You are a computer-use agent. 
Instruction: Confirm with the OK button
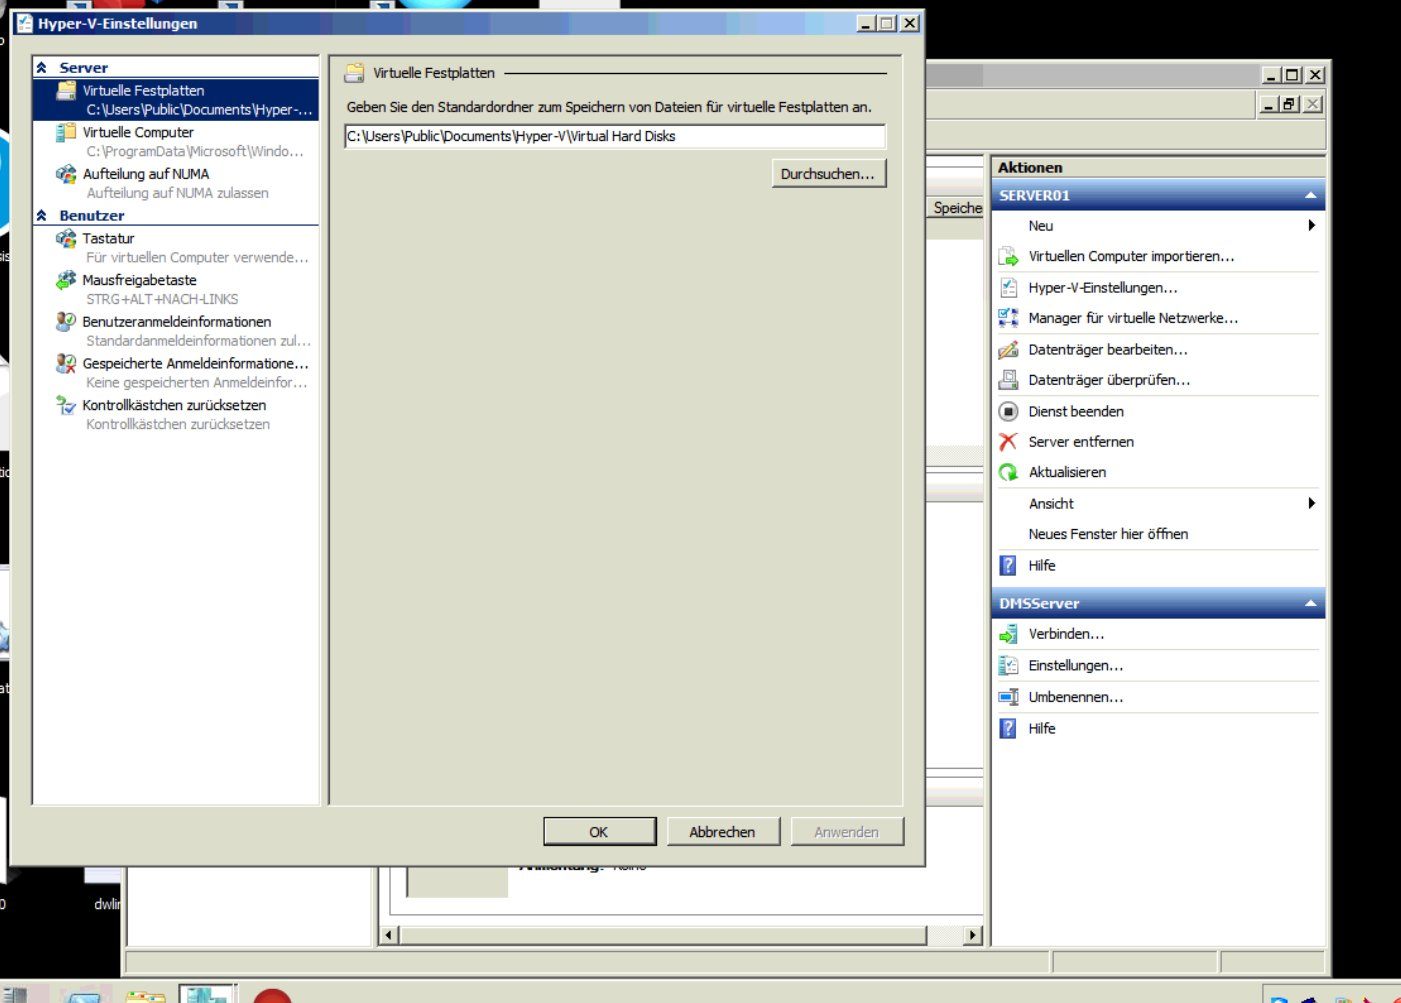(599, 832)
